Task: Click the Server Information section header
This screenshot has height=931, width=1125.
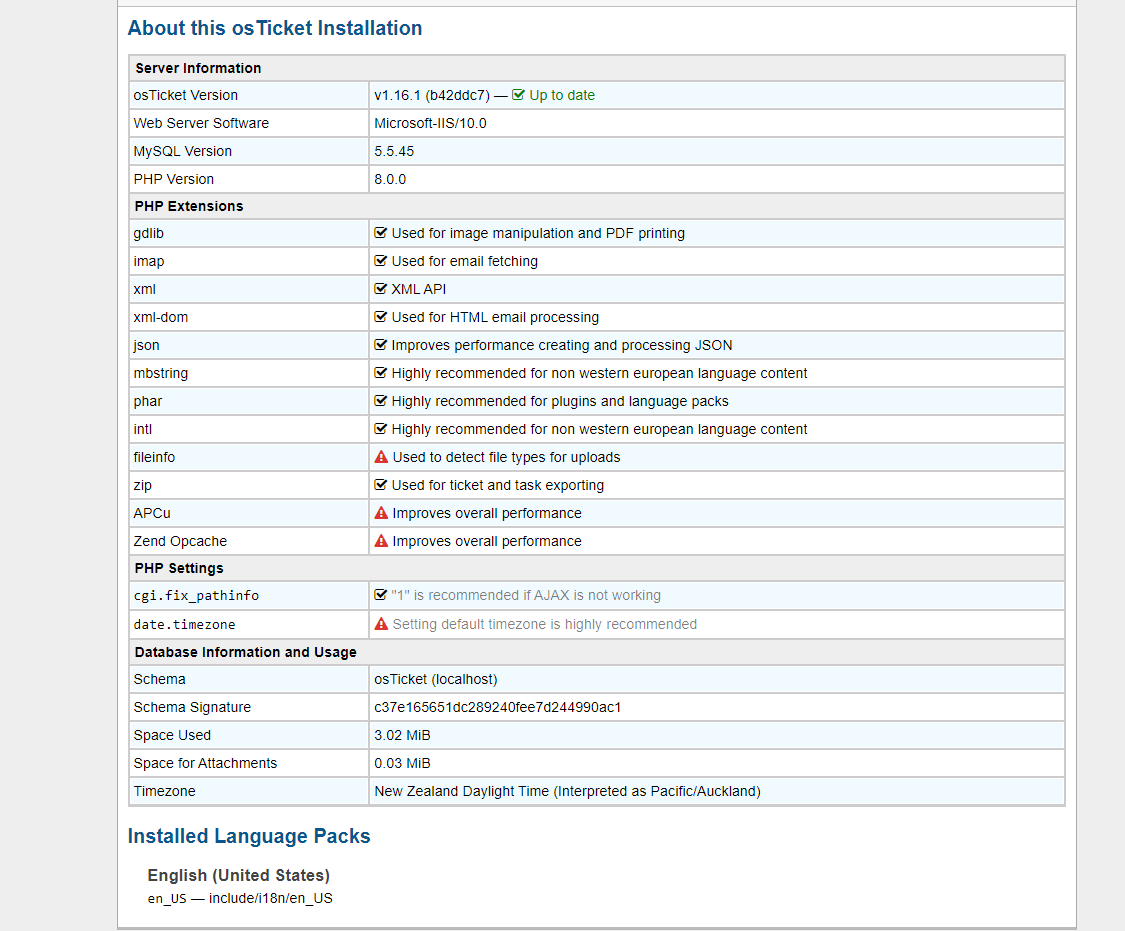Action: click(198, 68)
